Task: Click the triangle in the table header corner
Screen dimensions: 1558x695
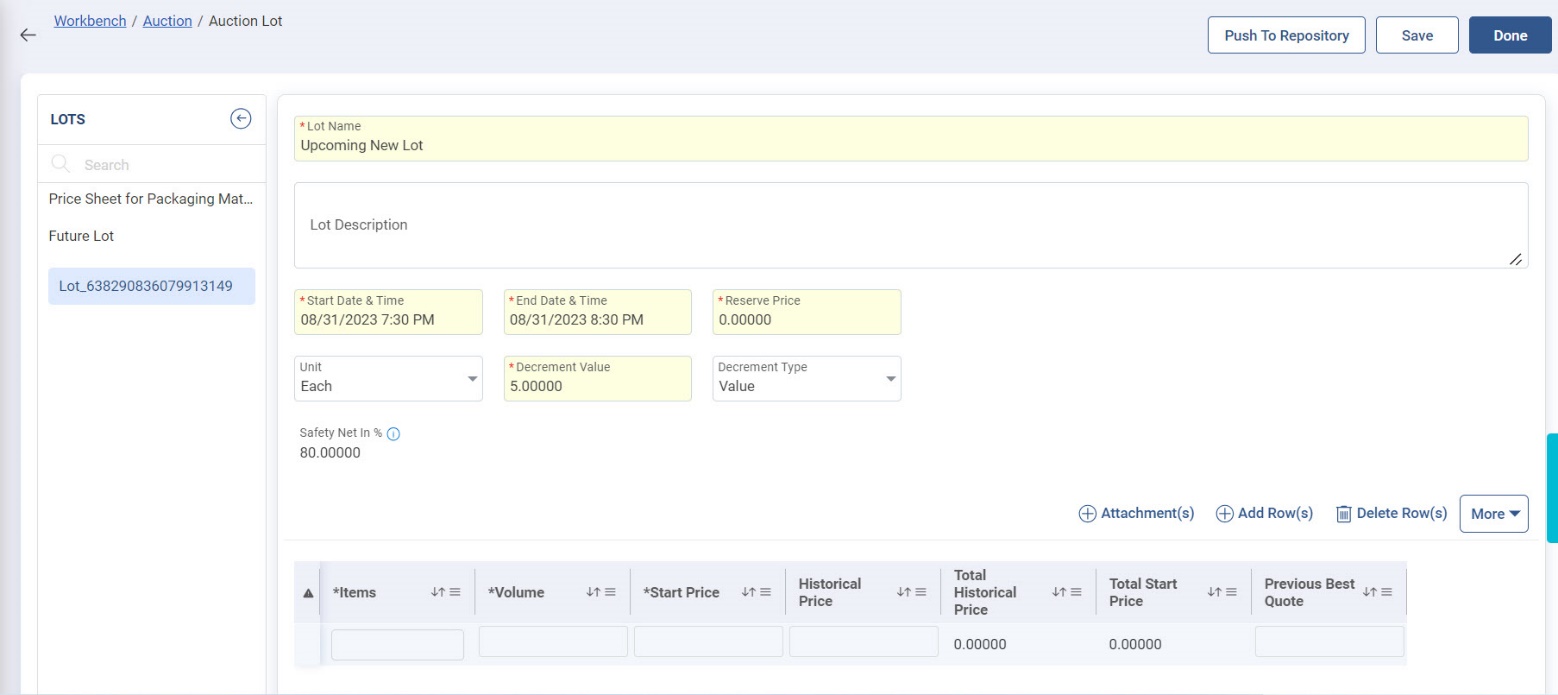Action: point(308,594)
